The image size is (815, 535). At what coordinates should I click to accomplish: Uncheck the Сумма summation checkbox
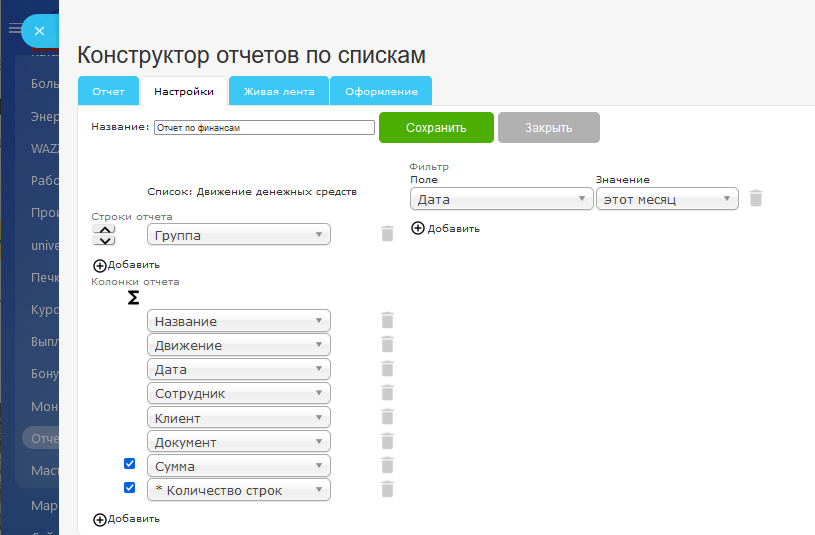129,464
